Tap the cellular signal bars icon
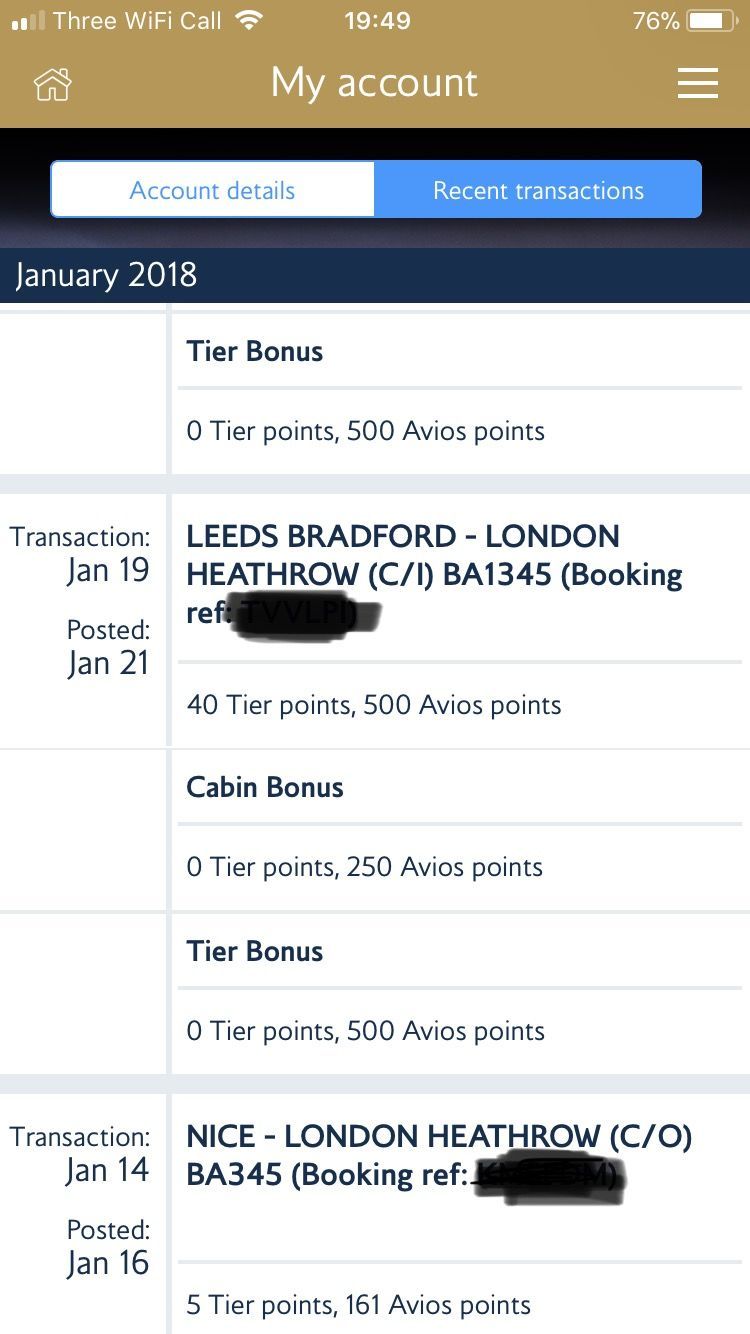 tap(28, 20)
